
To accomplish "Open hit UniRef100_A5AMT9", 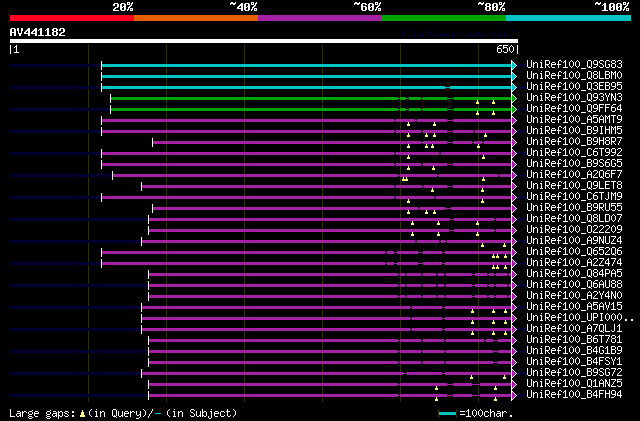I will [x=574, y=120].
